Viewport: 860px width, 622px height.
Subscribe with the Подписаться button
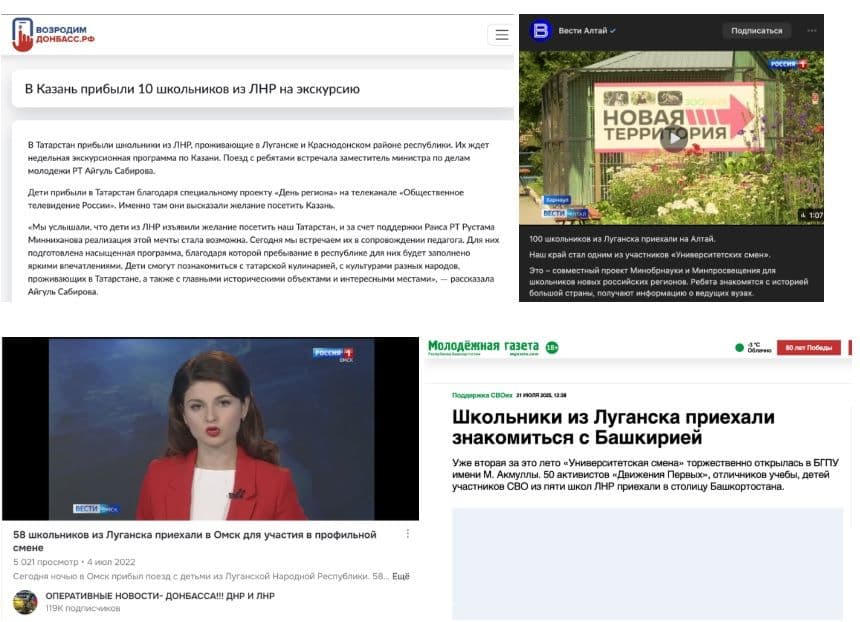(x=756, y=31)
